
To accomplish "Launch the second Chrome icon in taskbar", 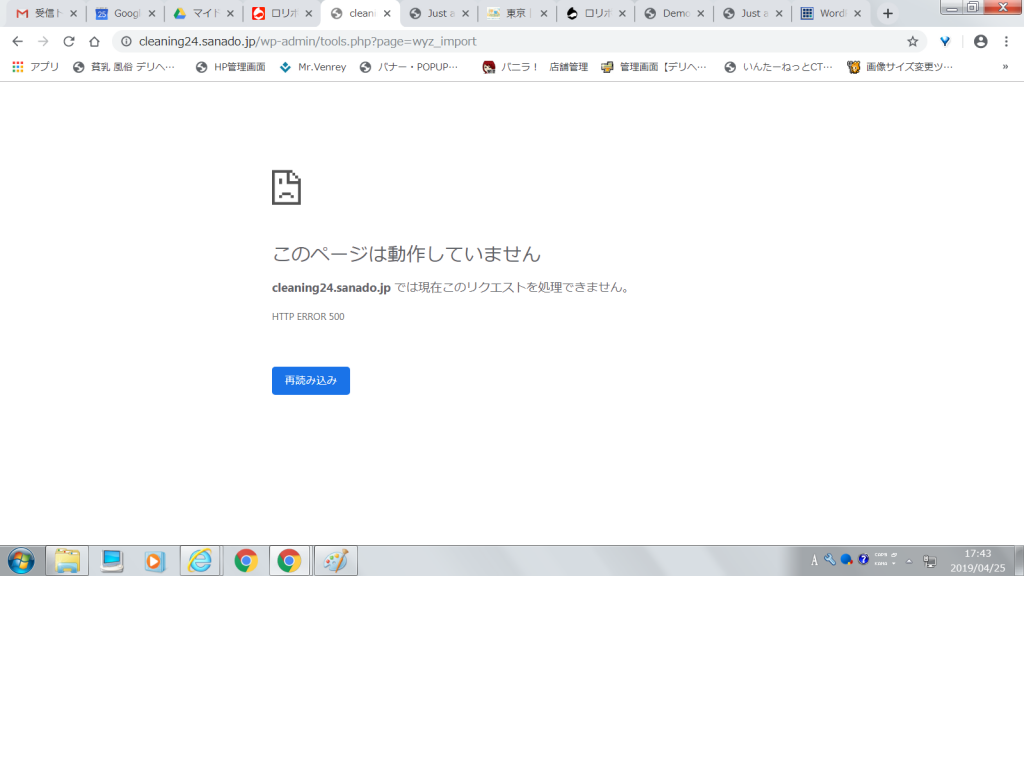I will 289,560.
